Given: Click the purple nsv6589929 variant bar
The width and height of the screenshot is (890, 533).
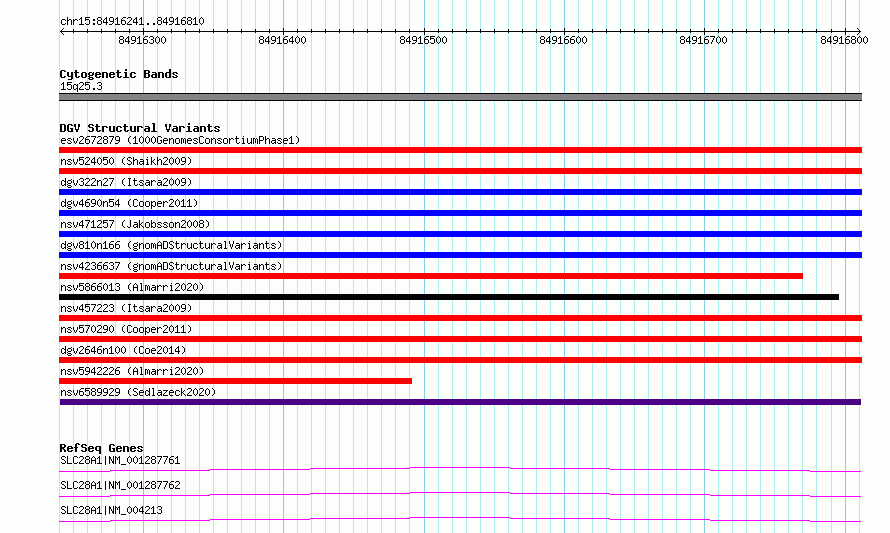Looking at the screenshot, I should [460, 402].
